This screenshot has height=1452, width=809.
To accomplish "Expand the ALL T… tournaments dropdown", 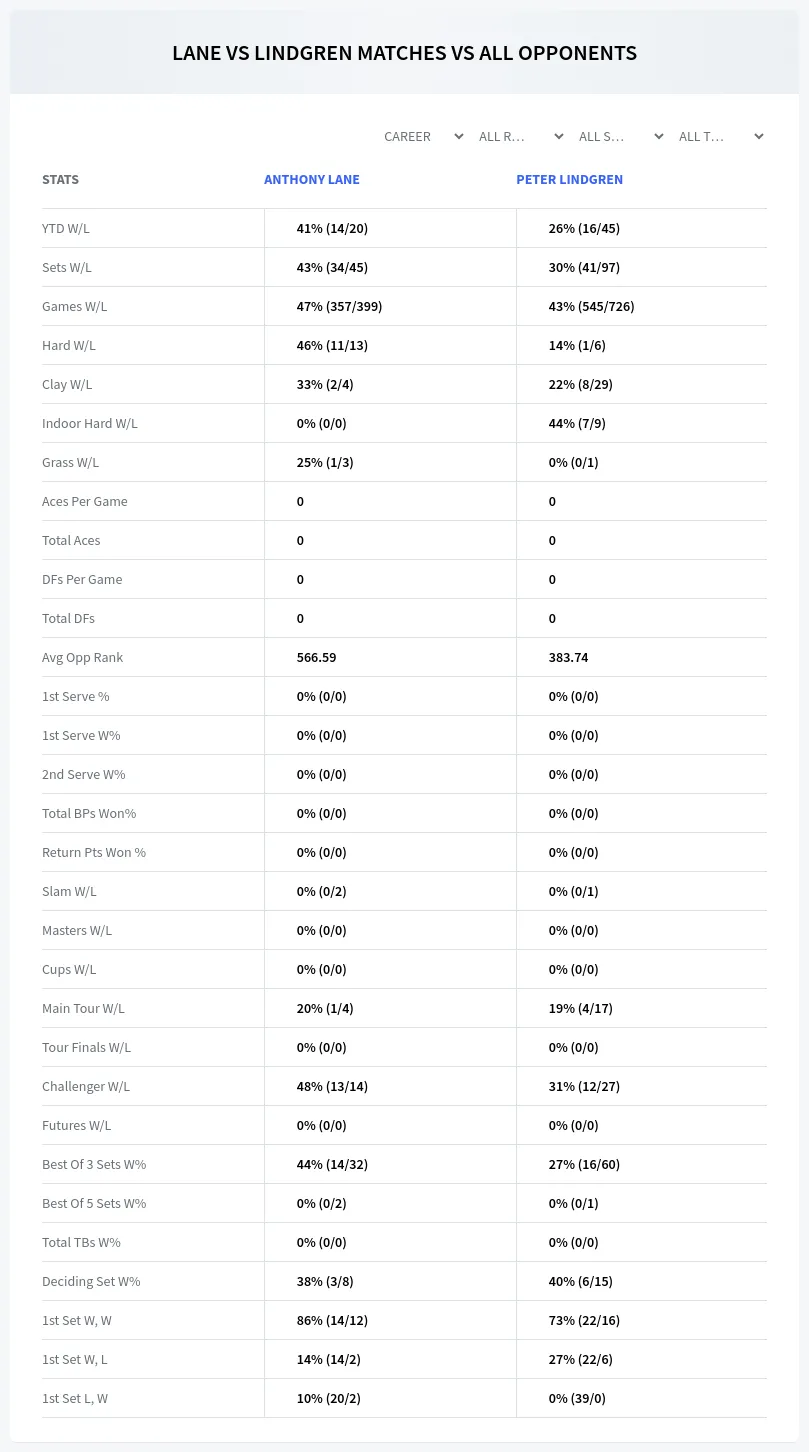I will 720,137.
